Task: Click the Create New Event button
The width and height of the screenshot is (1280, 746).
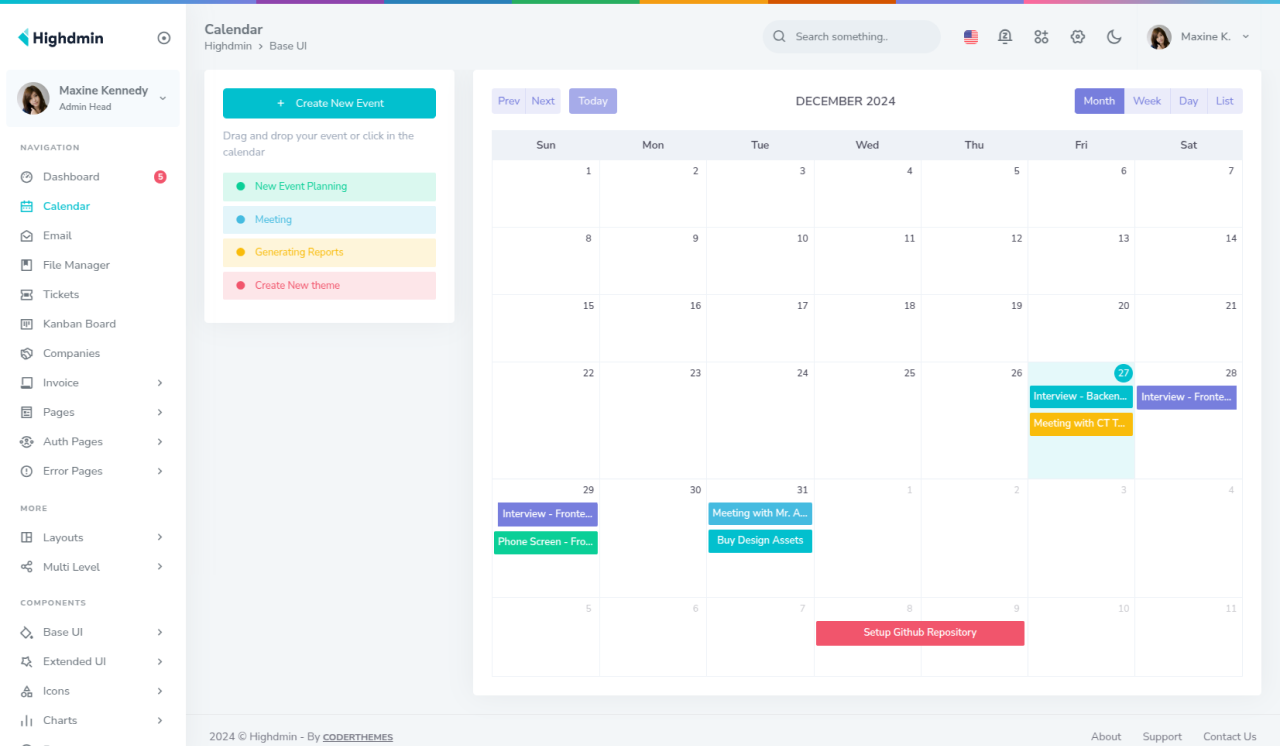Action: point(329,103)
